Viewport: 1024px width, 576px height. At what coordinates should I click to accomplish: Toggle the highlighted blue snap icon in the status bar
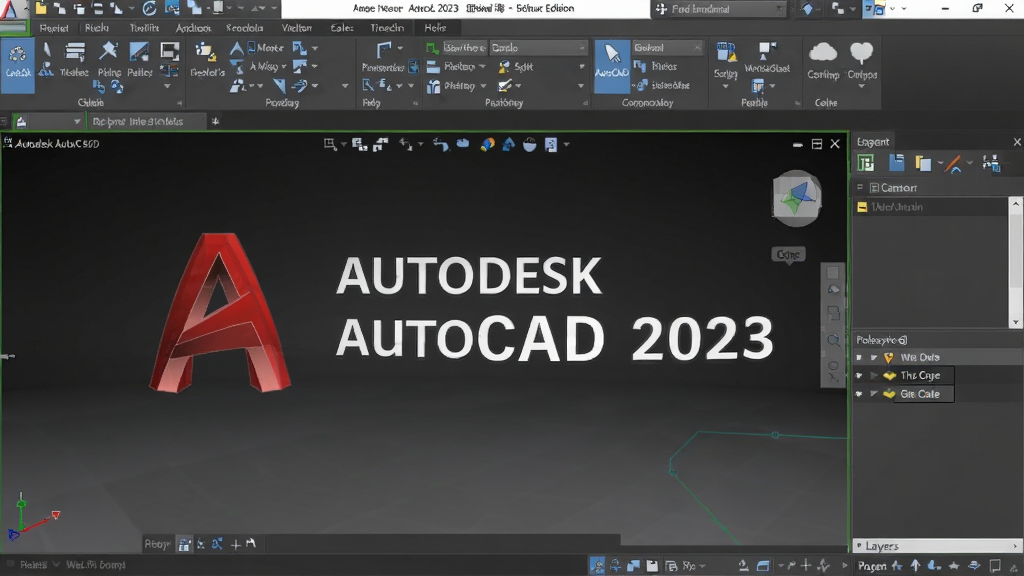[597, 566]
